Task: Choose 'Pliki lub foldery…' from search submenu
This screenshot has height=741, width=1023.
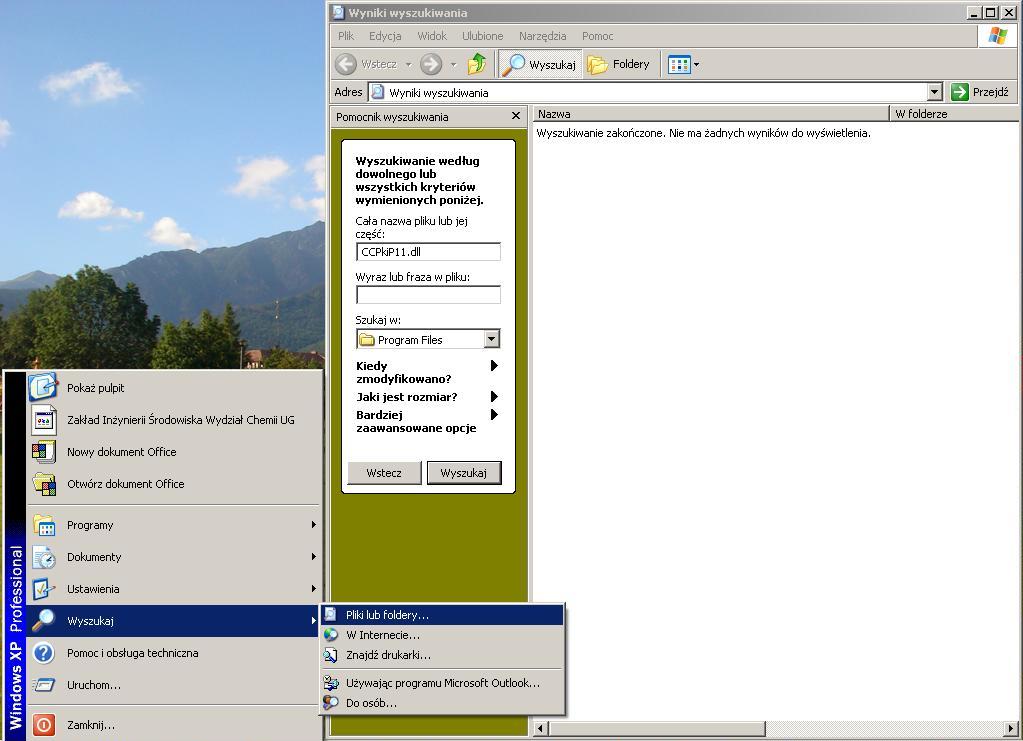Action: (442, 614)
